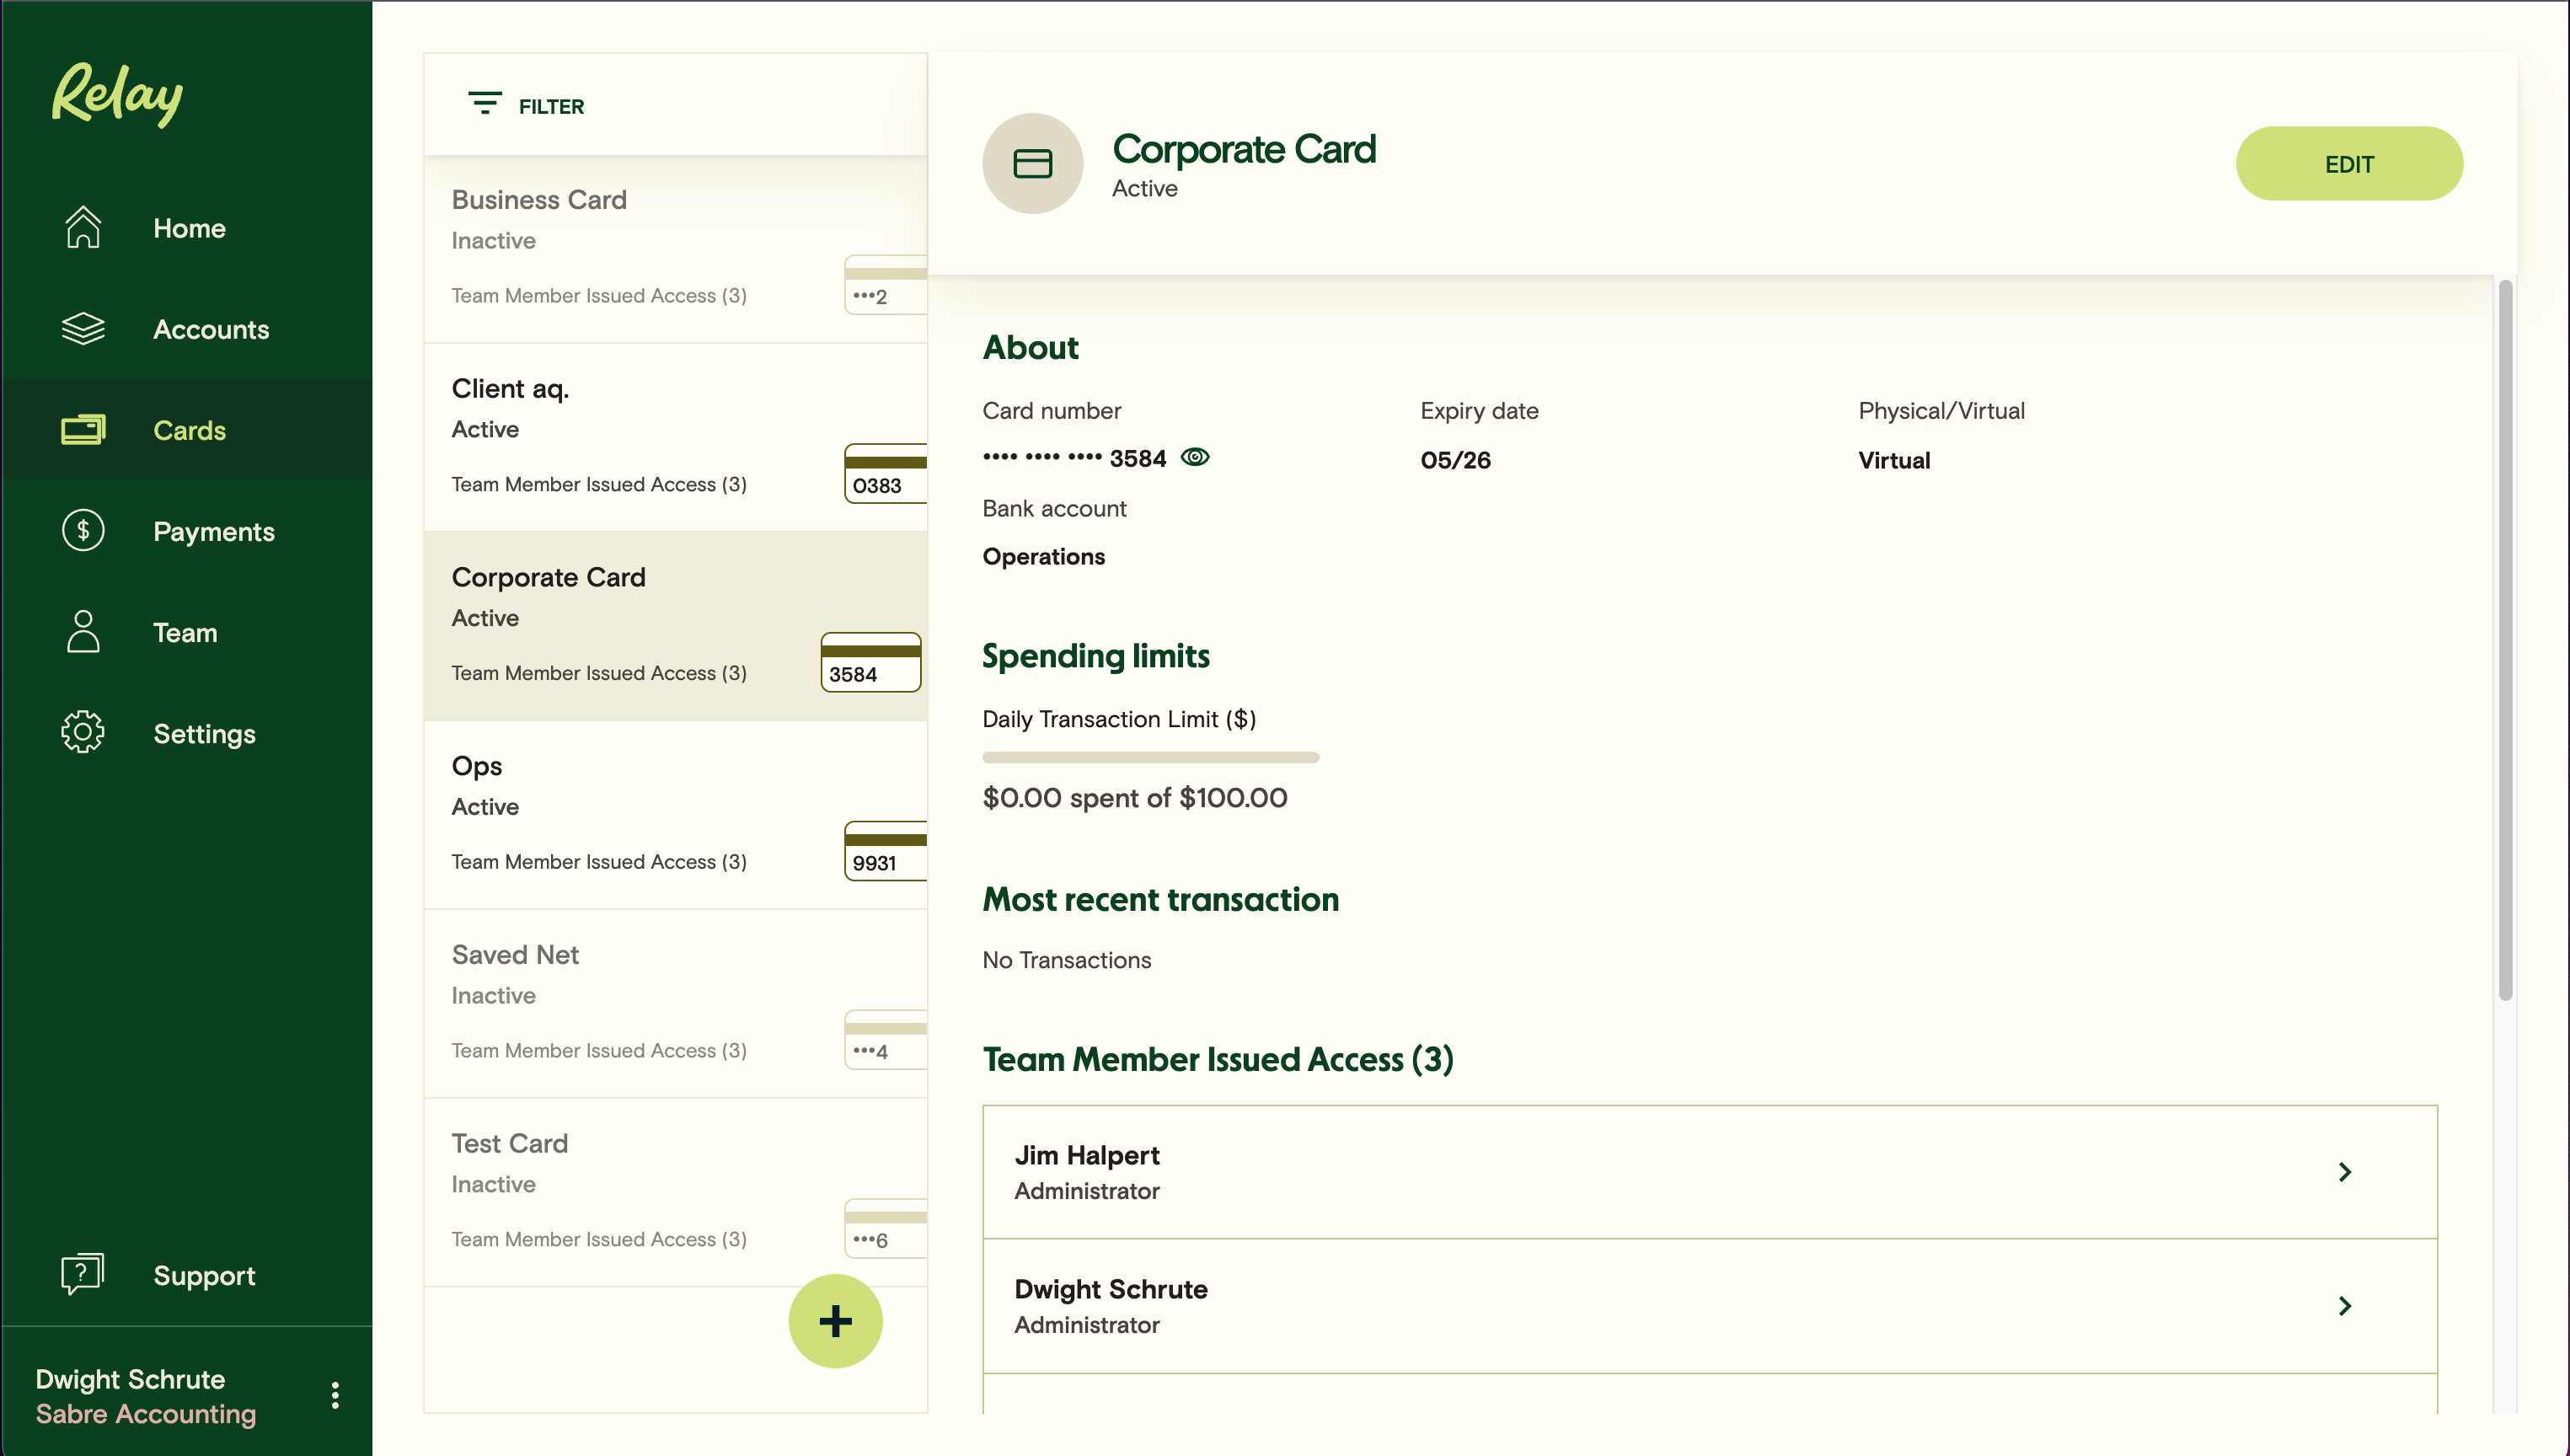Click Dwight Schrute account name at bottom
The height and width of the screenshot is (1456, 2570).
pyautogui.click(x=130, y=1379)
